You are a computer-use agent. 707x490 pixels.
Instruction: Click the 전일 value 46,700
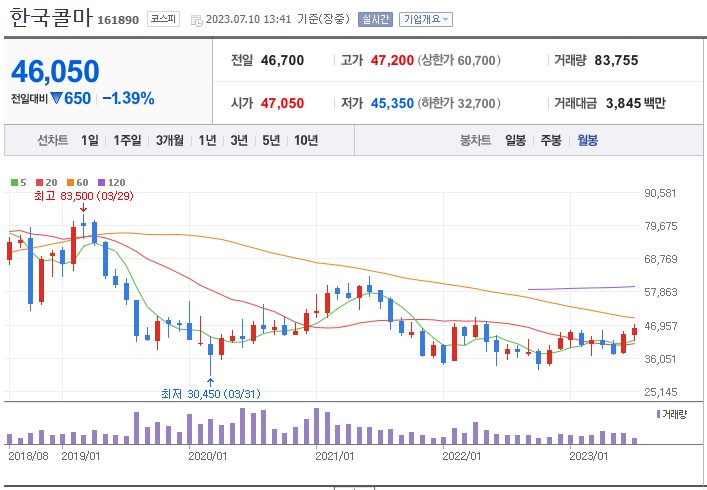pyautogui.click(x=282, y=60)
